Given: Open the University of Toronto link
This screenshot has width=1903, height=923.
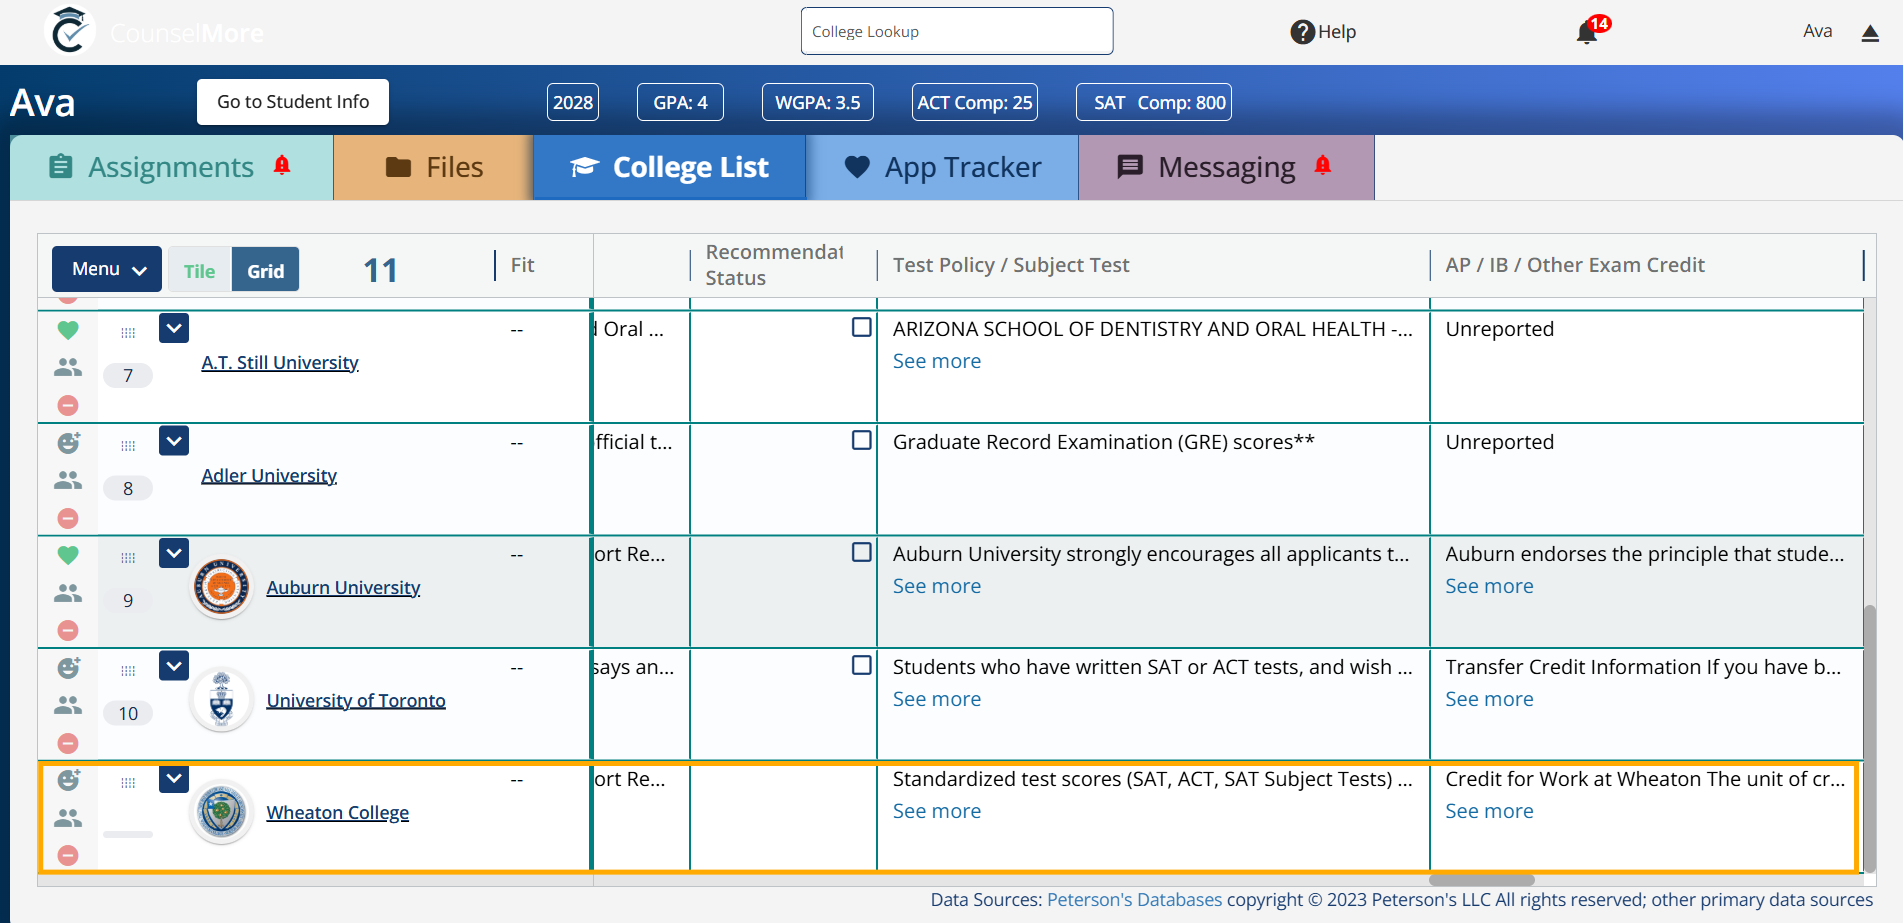Looking at the screenshot, I should [x=356, y=700].
